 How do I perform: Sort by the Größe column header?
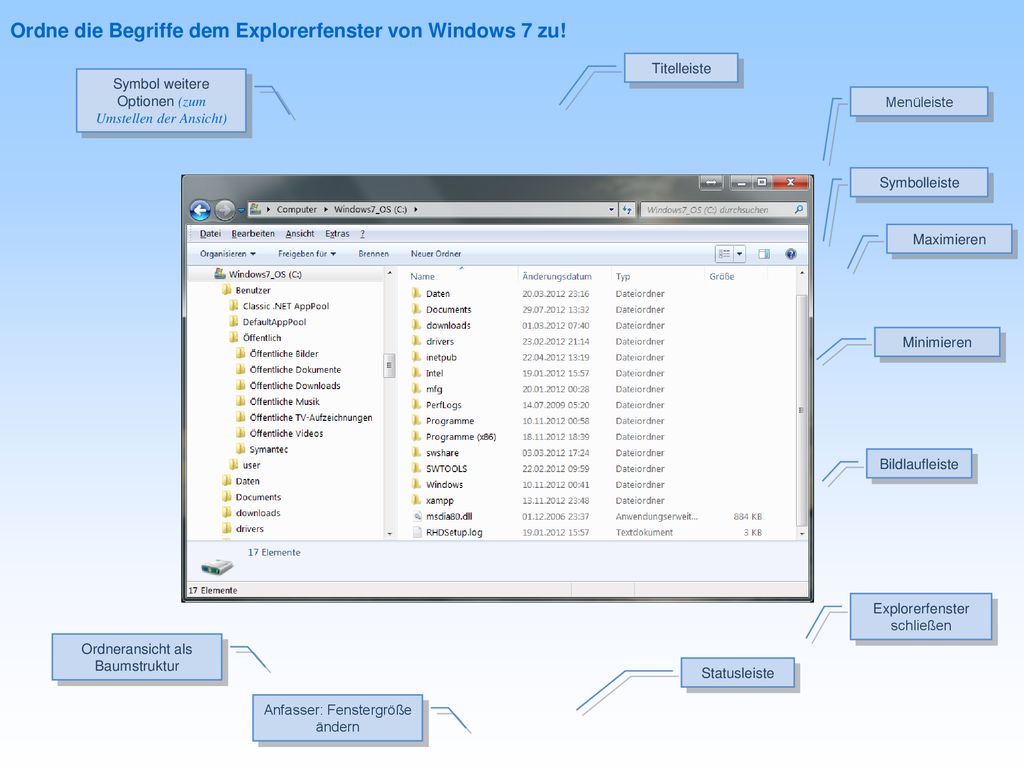[722, 276]
